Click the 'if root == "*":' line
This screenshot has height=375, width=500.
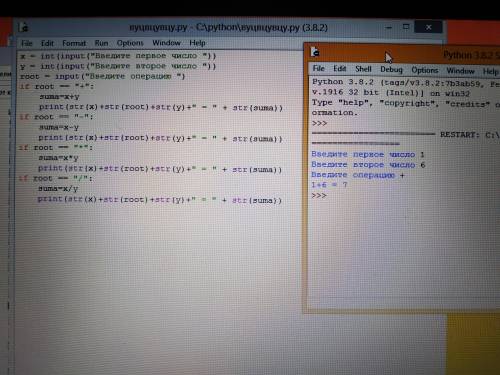tap(55, 148)
